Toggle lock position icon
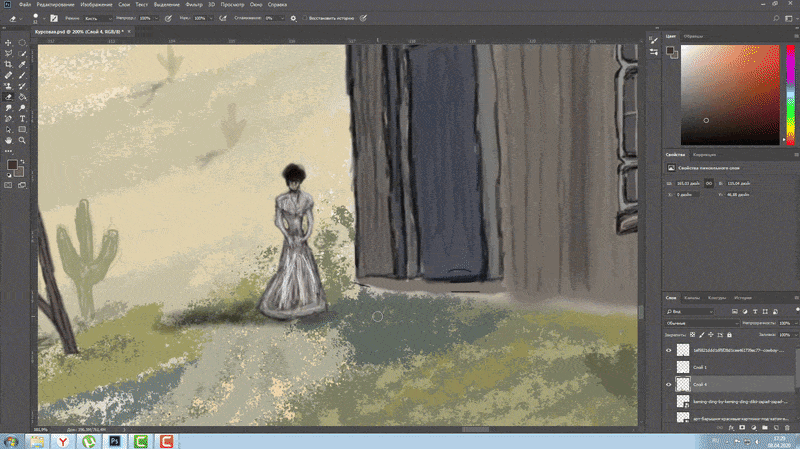 pyautogui.click(x=711, y=335)
